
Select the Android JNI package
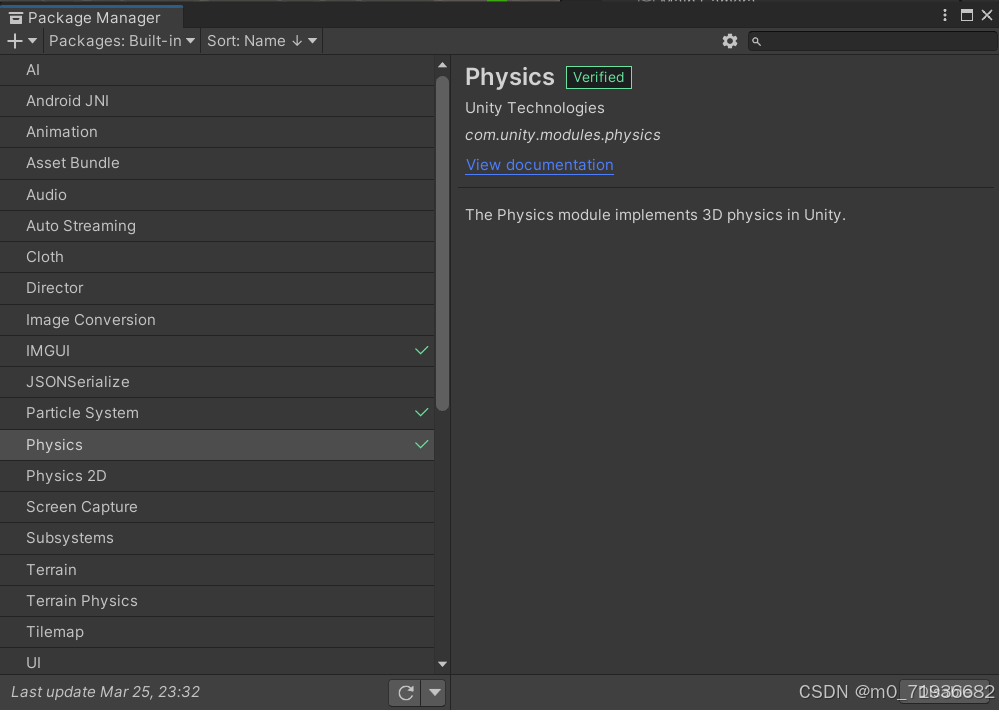coord(217,101)
